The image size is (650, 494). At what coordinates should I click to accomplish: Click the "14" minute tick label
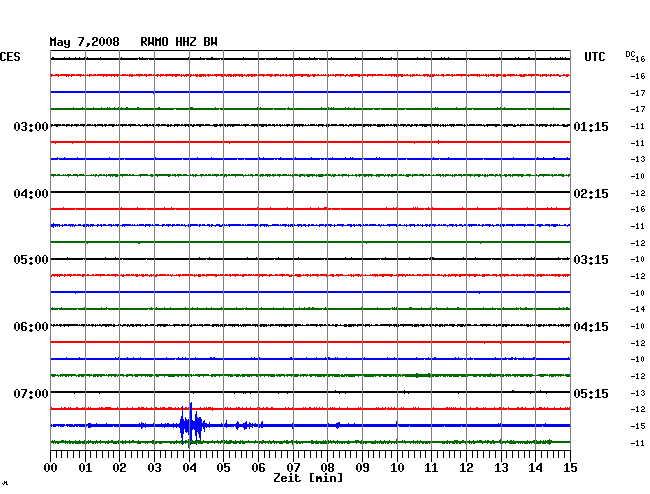(535, 468)
